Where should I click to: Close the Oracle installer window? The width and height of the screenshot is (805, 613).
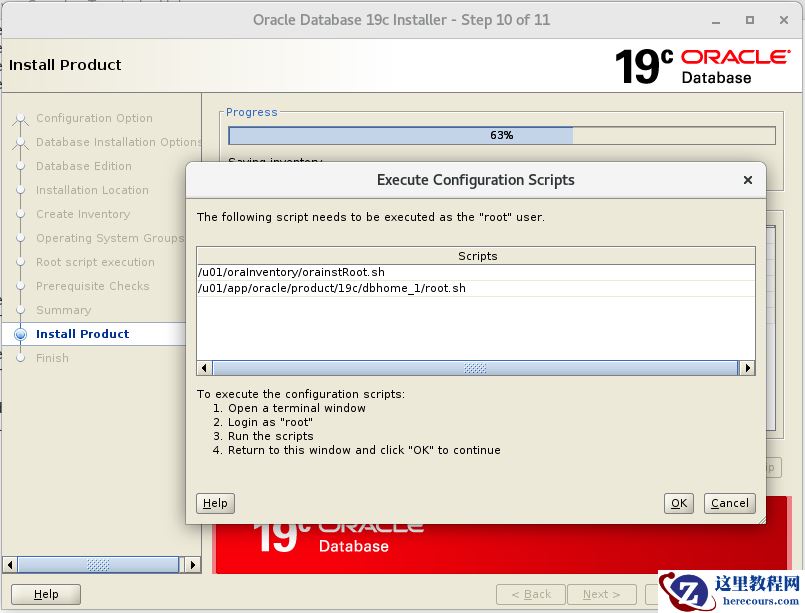click(x=783, y=21)
